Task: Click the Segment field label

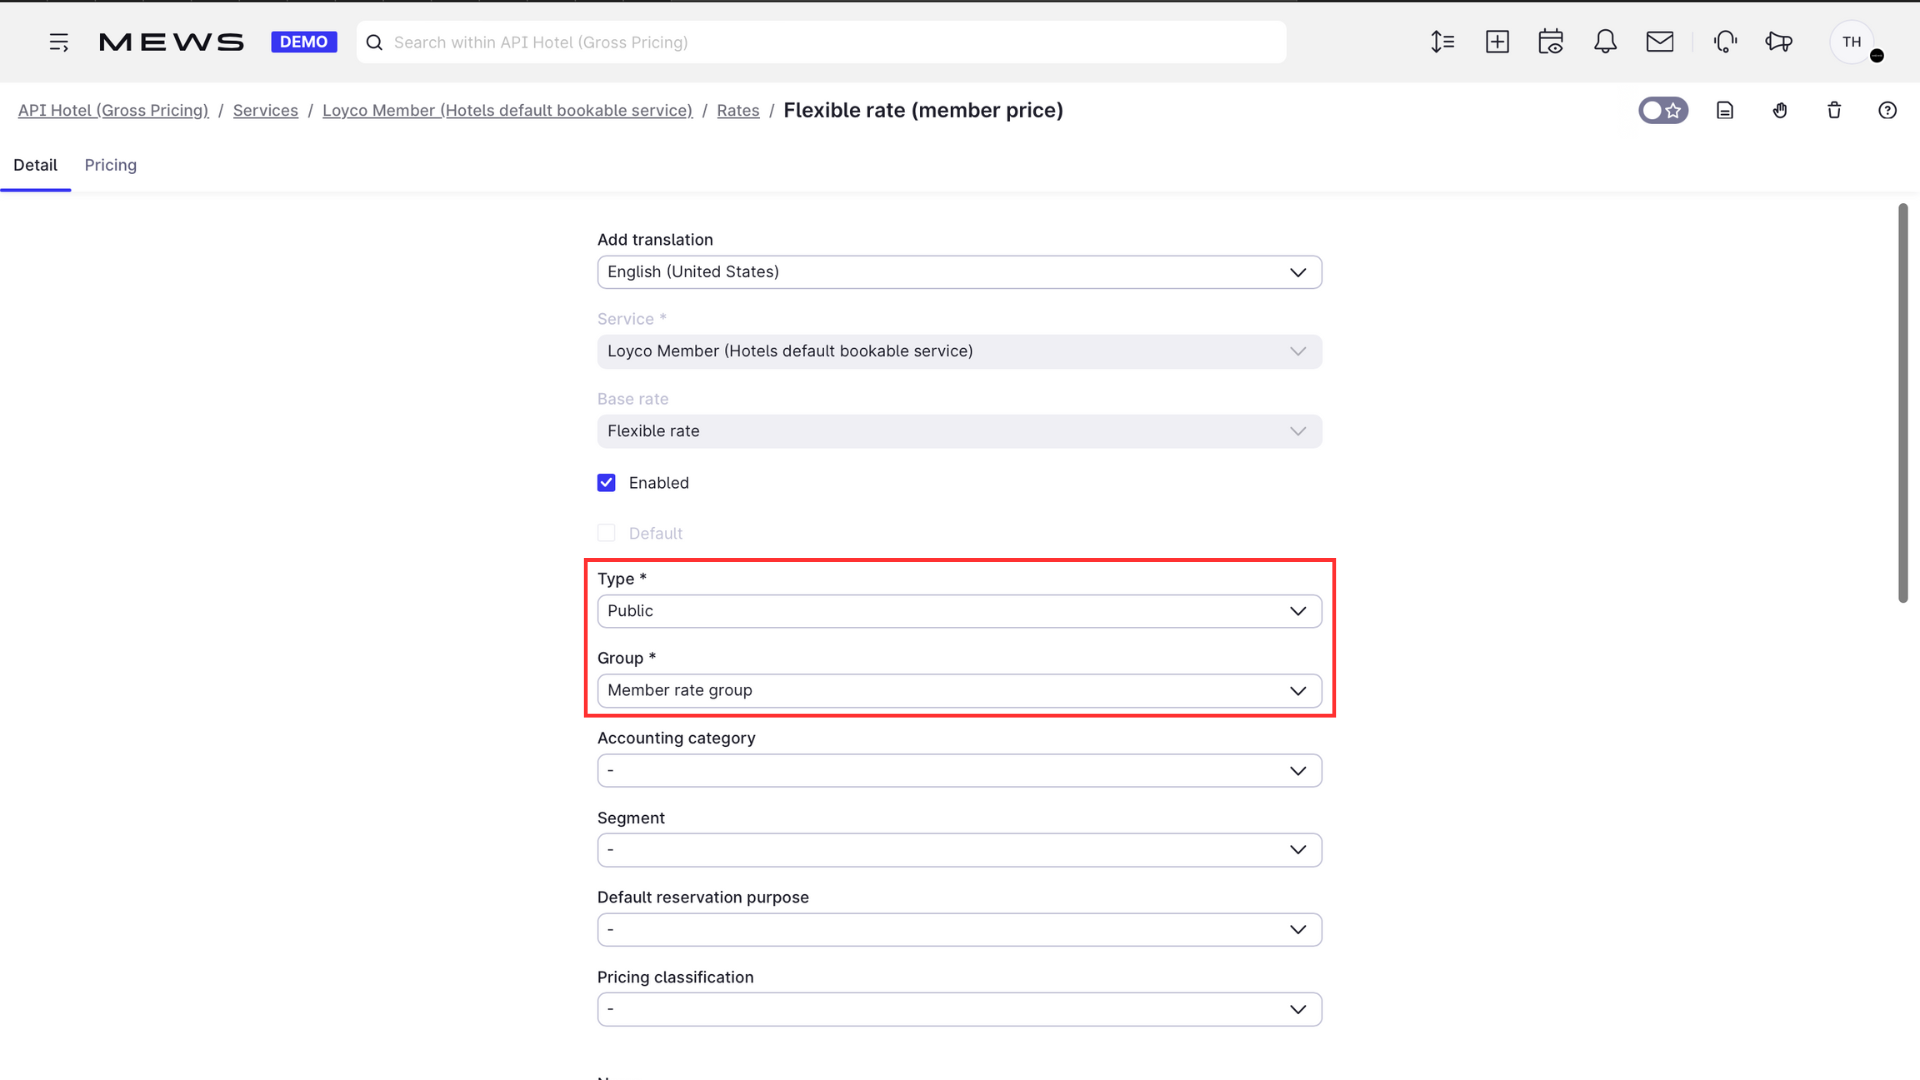Action: coord(631,818)
